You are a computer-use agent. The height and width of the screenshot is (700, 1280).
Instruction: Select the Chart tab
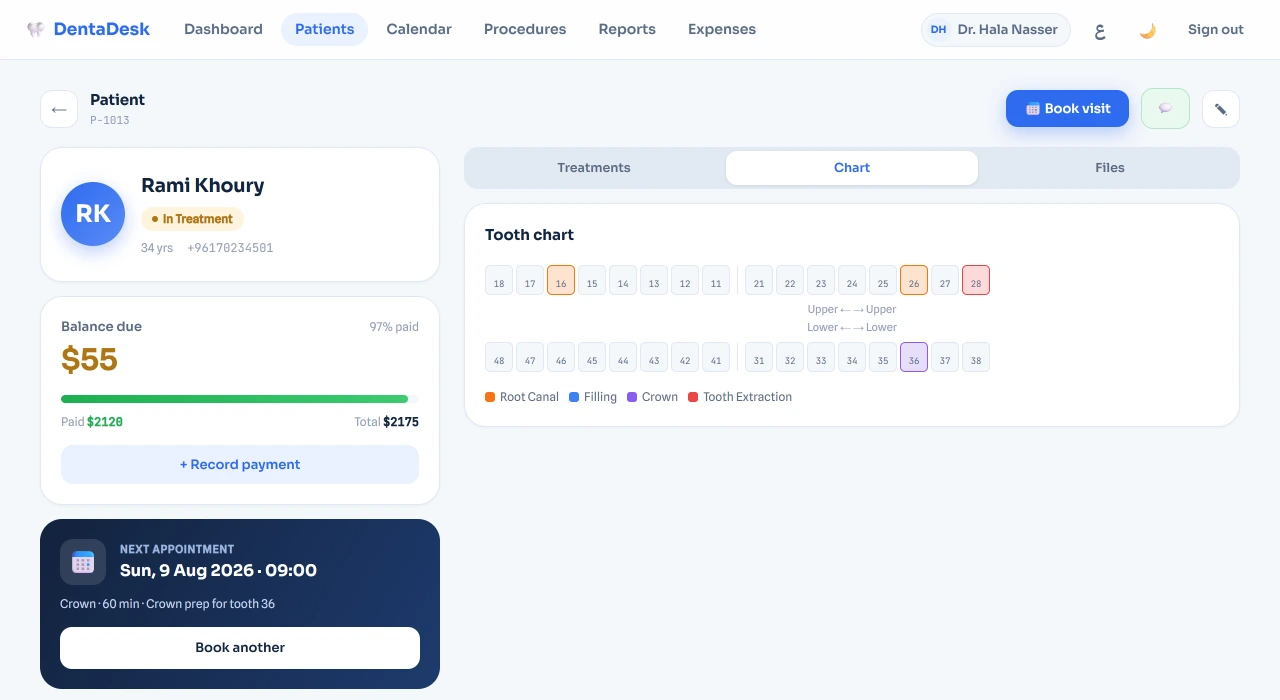852,168
